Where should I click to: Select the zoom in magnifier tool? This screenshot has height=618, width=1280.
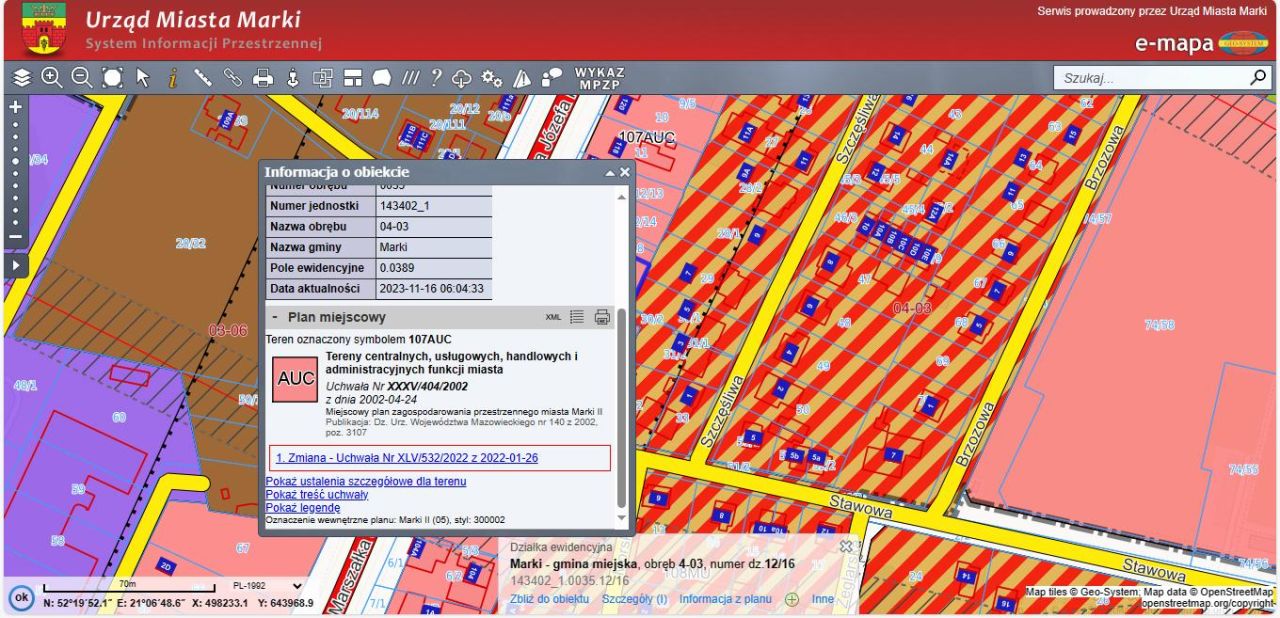(x=51, y=77)
